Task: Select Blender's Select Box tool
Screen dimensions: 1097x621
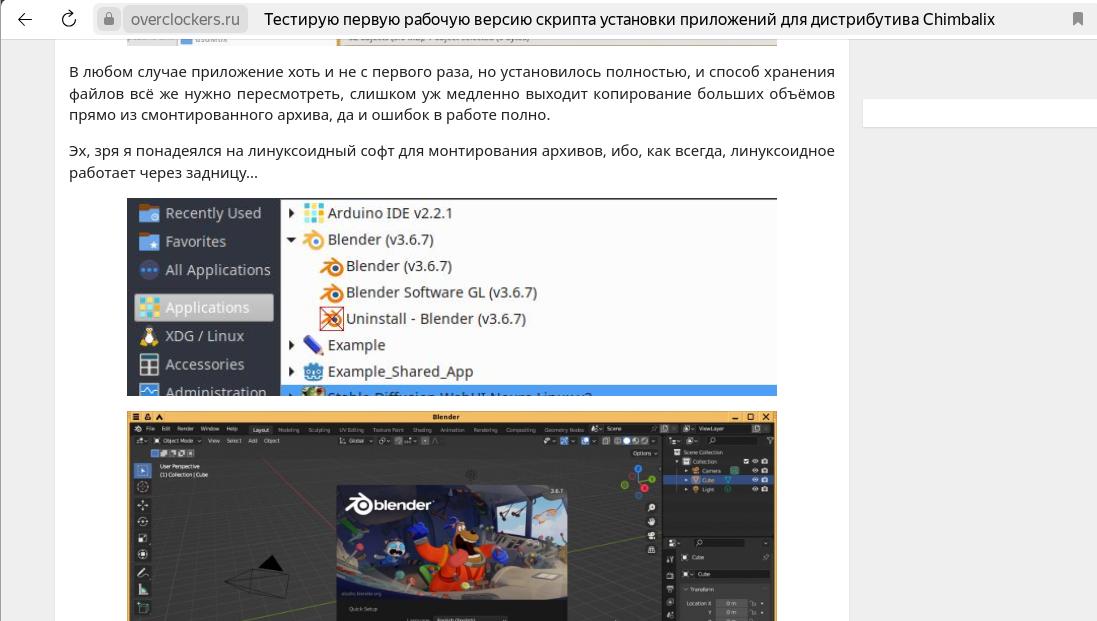Action: [143, 471]
